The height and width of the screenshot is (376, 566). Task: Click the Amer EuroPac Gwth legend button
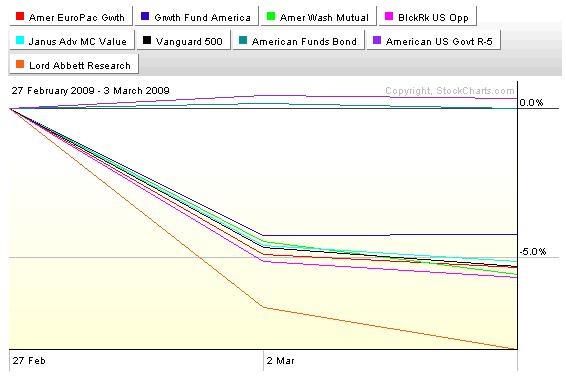[71, 16]
